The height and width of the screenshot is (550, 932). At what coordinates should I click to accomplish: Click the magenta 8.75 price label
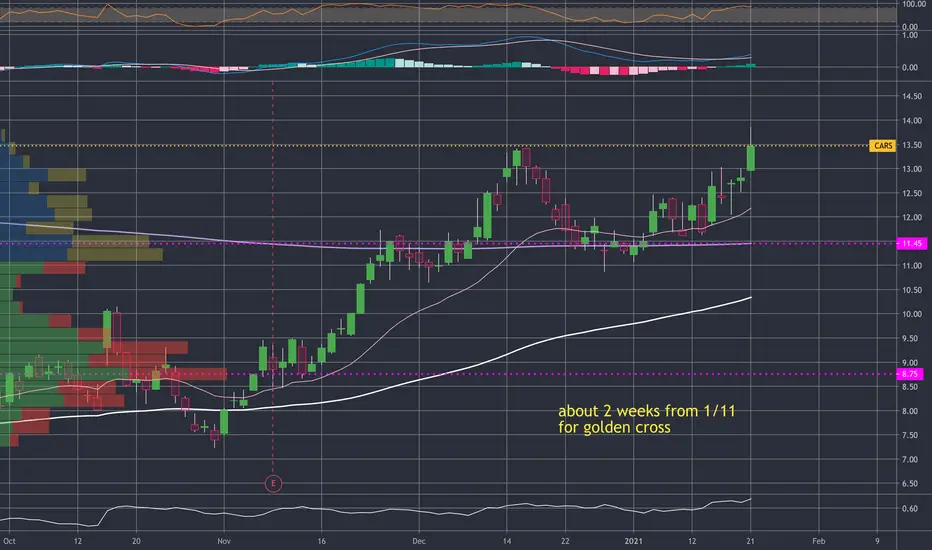909,374
